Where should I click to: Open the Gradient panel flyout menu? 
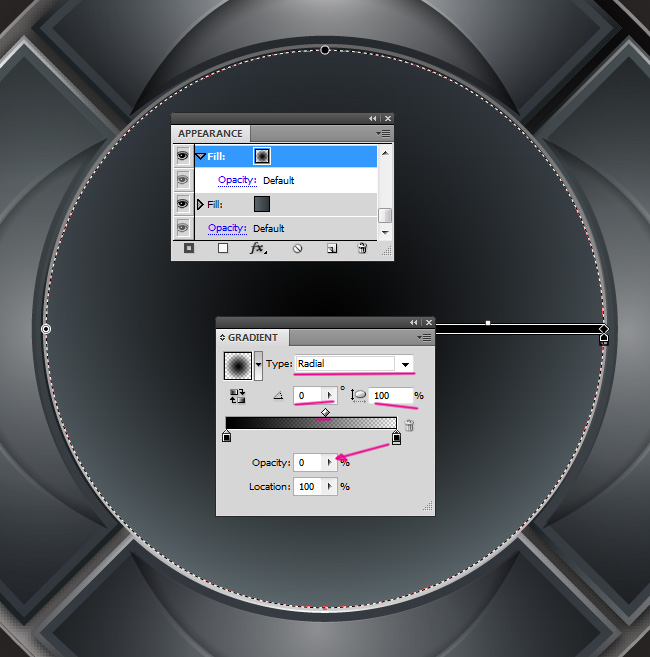point(425,338)
